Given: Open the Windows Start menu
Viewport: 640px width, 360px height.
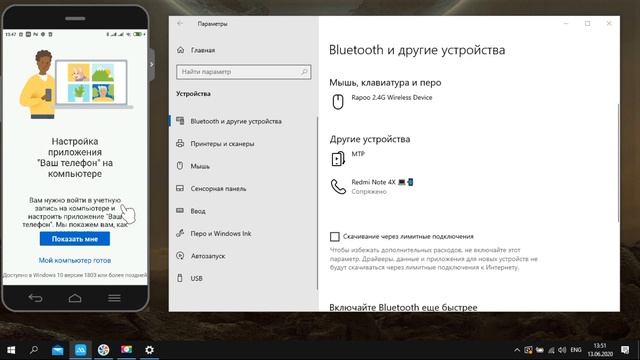Looking at the screenshot, I should 11,350.
